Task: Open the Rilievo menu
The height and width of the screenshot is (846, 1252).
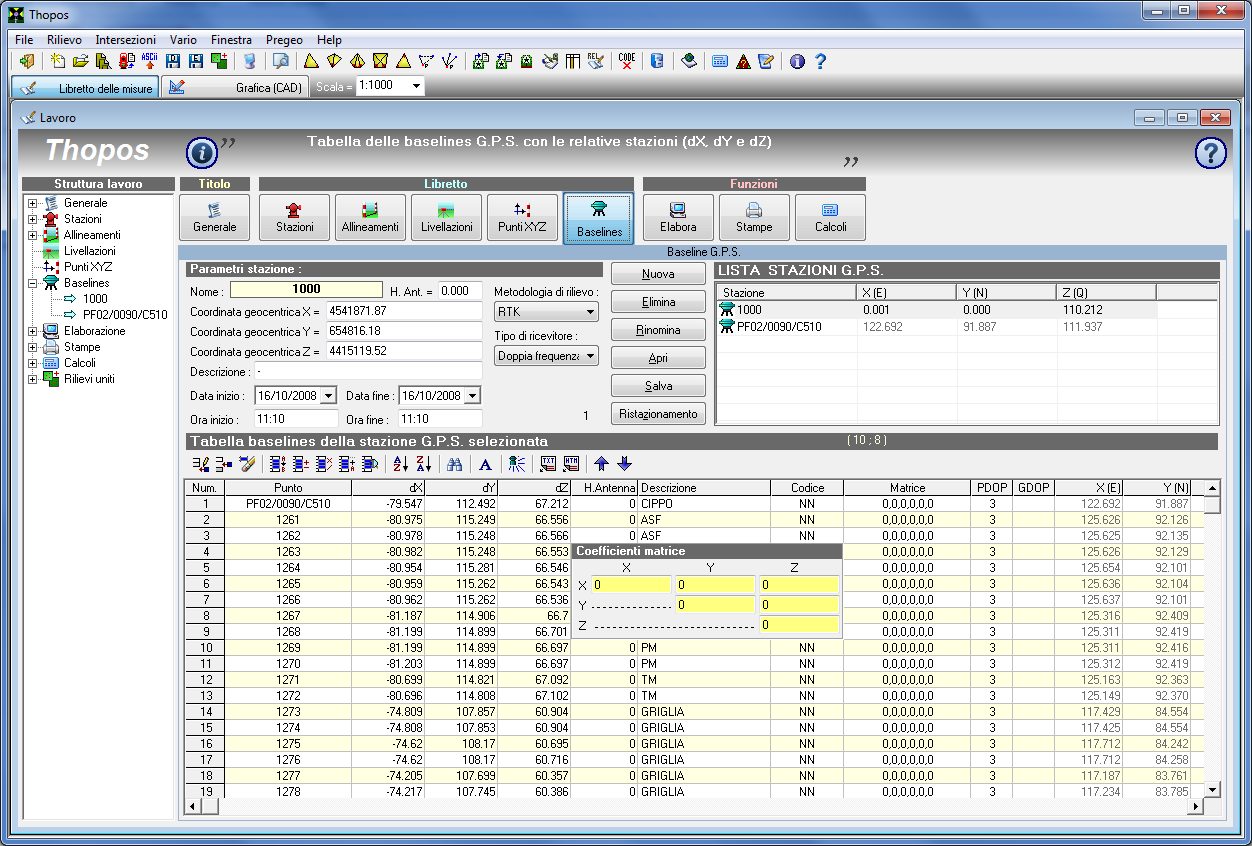Action: click(x=64, y=40)
